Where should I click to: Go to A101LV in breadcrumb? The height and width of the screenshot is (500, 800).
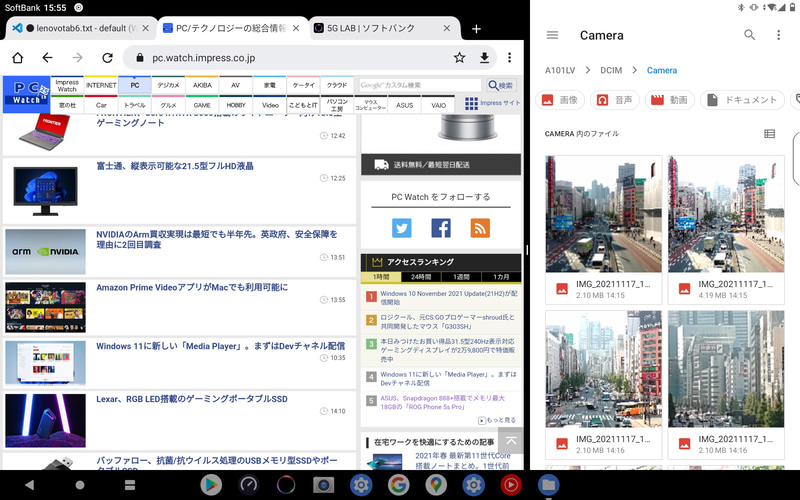click(560, 70)
